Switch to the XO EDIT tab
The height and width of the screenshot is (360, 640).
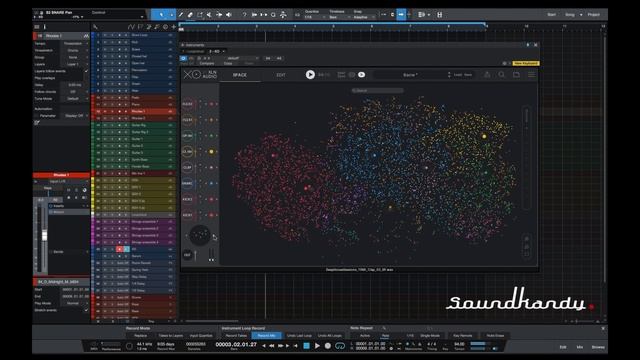281,75
